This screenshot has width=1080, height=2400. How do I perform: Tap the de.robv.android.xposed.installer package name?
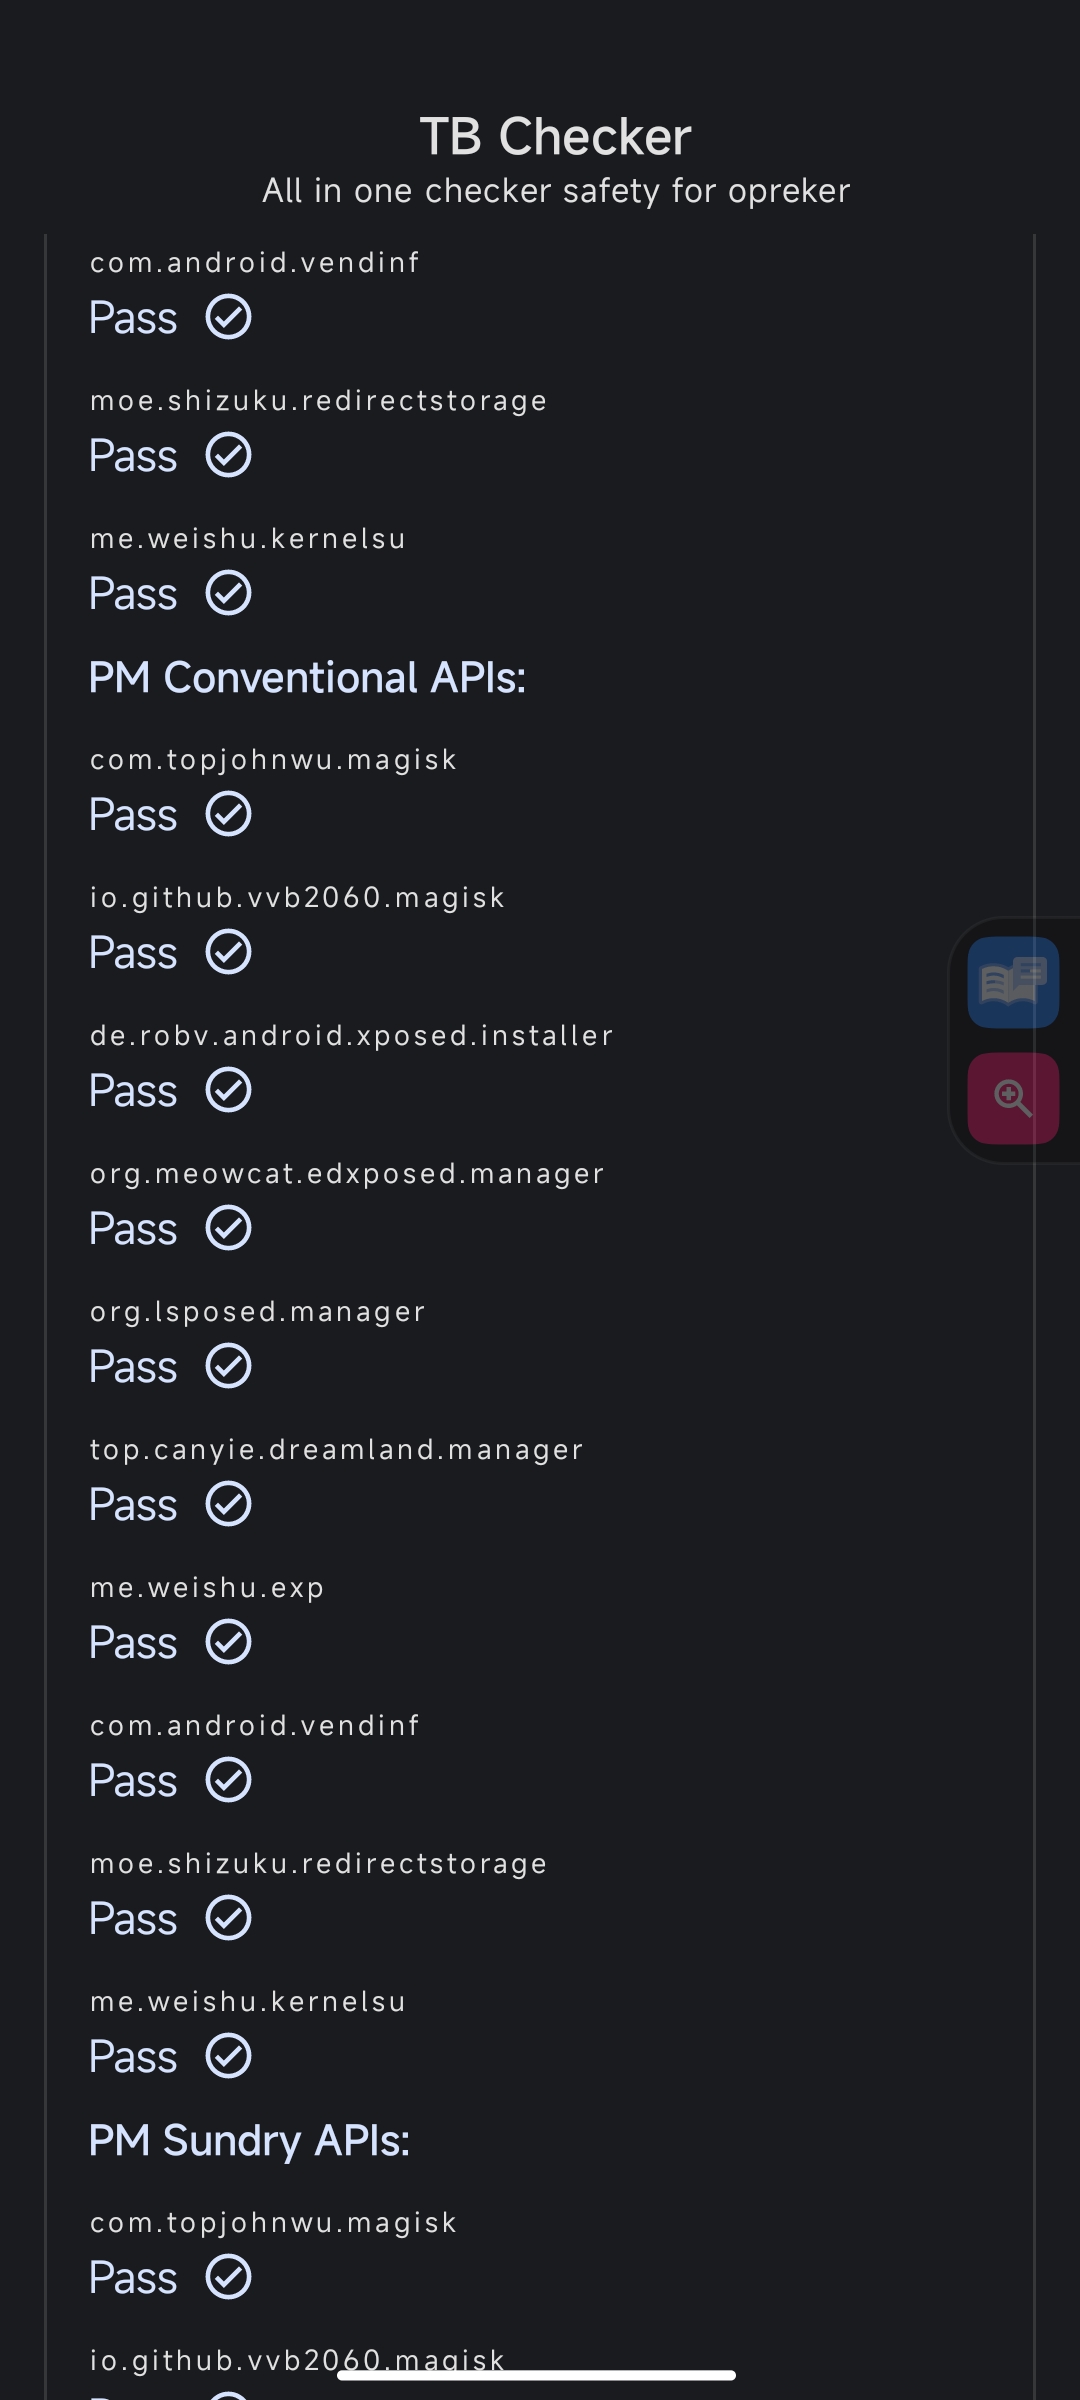tap(352, 1036)
